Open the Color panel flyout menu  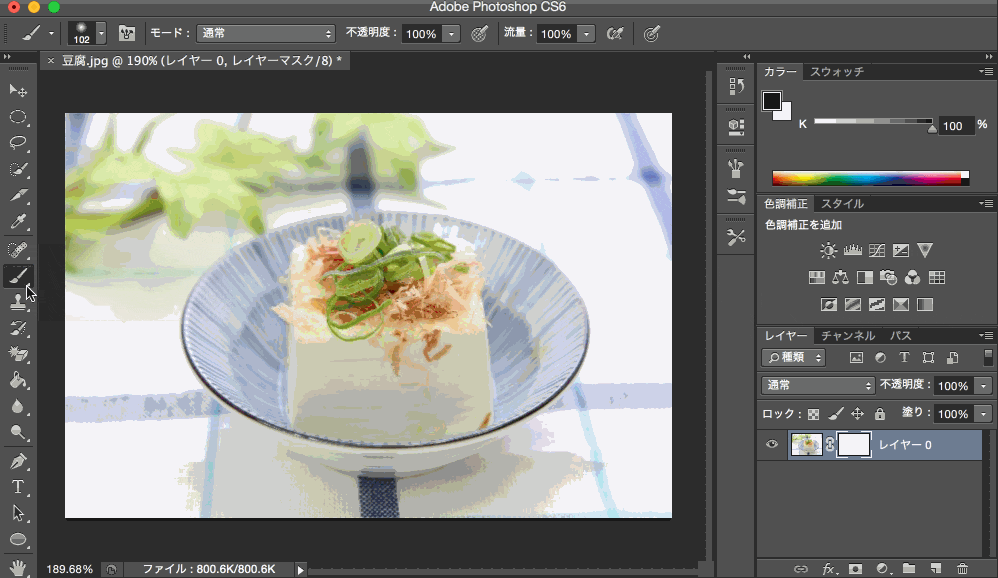click(986, 72)
